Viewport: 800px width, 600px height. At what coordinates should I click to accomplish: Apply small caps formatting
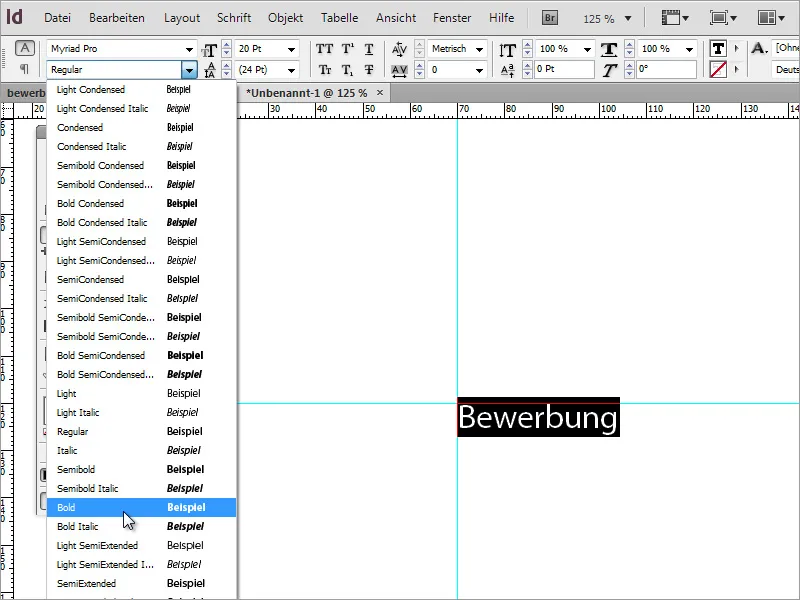(x=324, y=69)
